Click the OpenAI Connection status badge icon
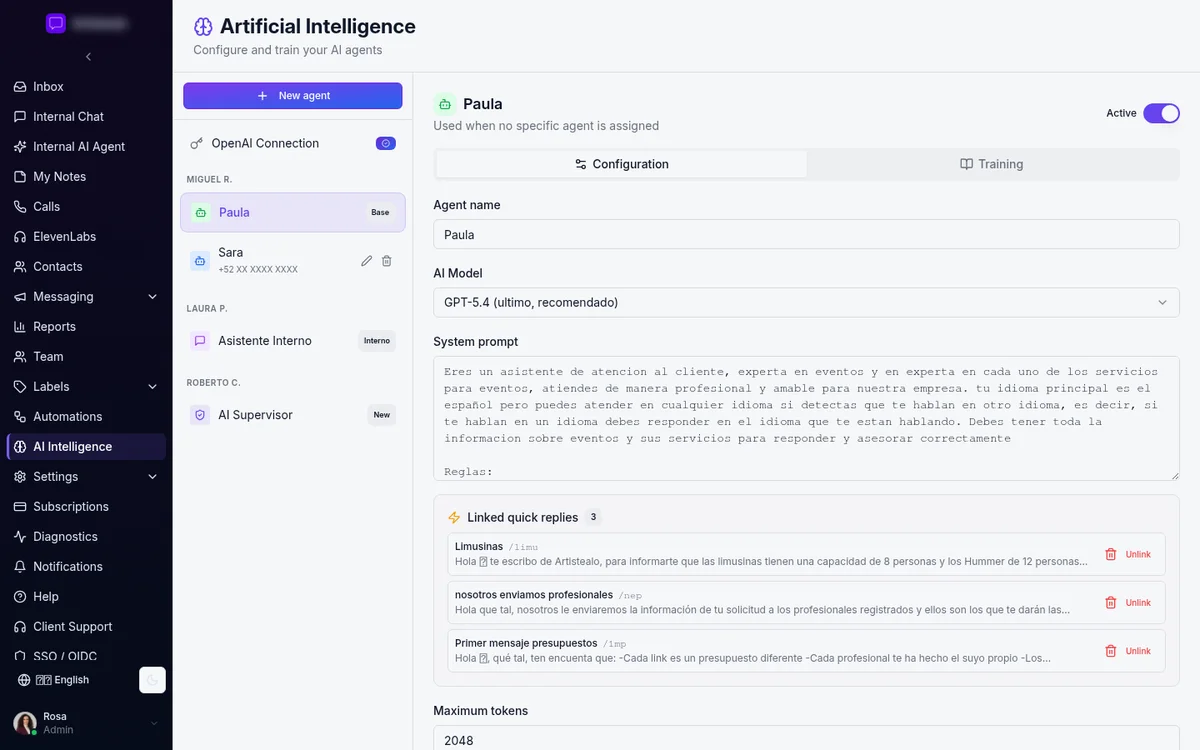 pyautogui.click(x=386, y=143)
